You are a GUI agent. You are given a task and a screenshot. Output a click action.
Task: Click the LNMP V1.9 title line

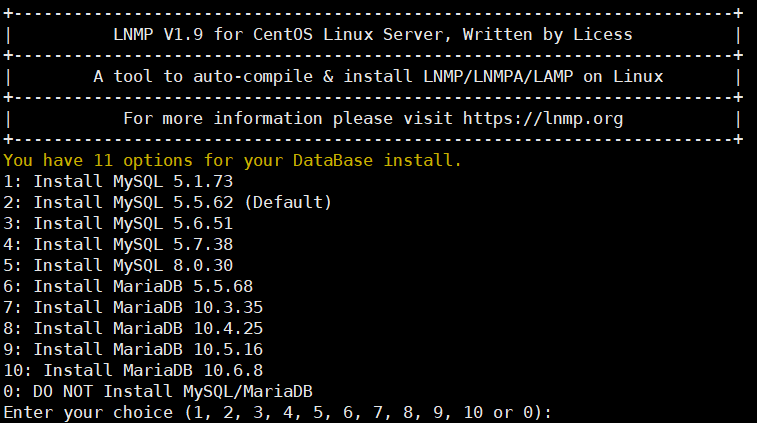(x=373, y=35)
